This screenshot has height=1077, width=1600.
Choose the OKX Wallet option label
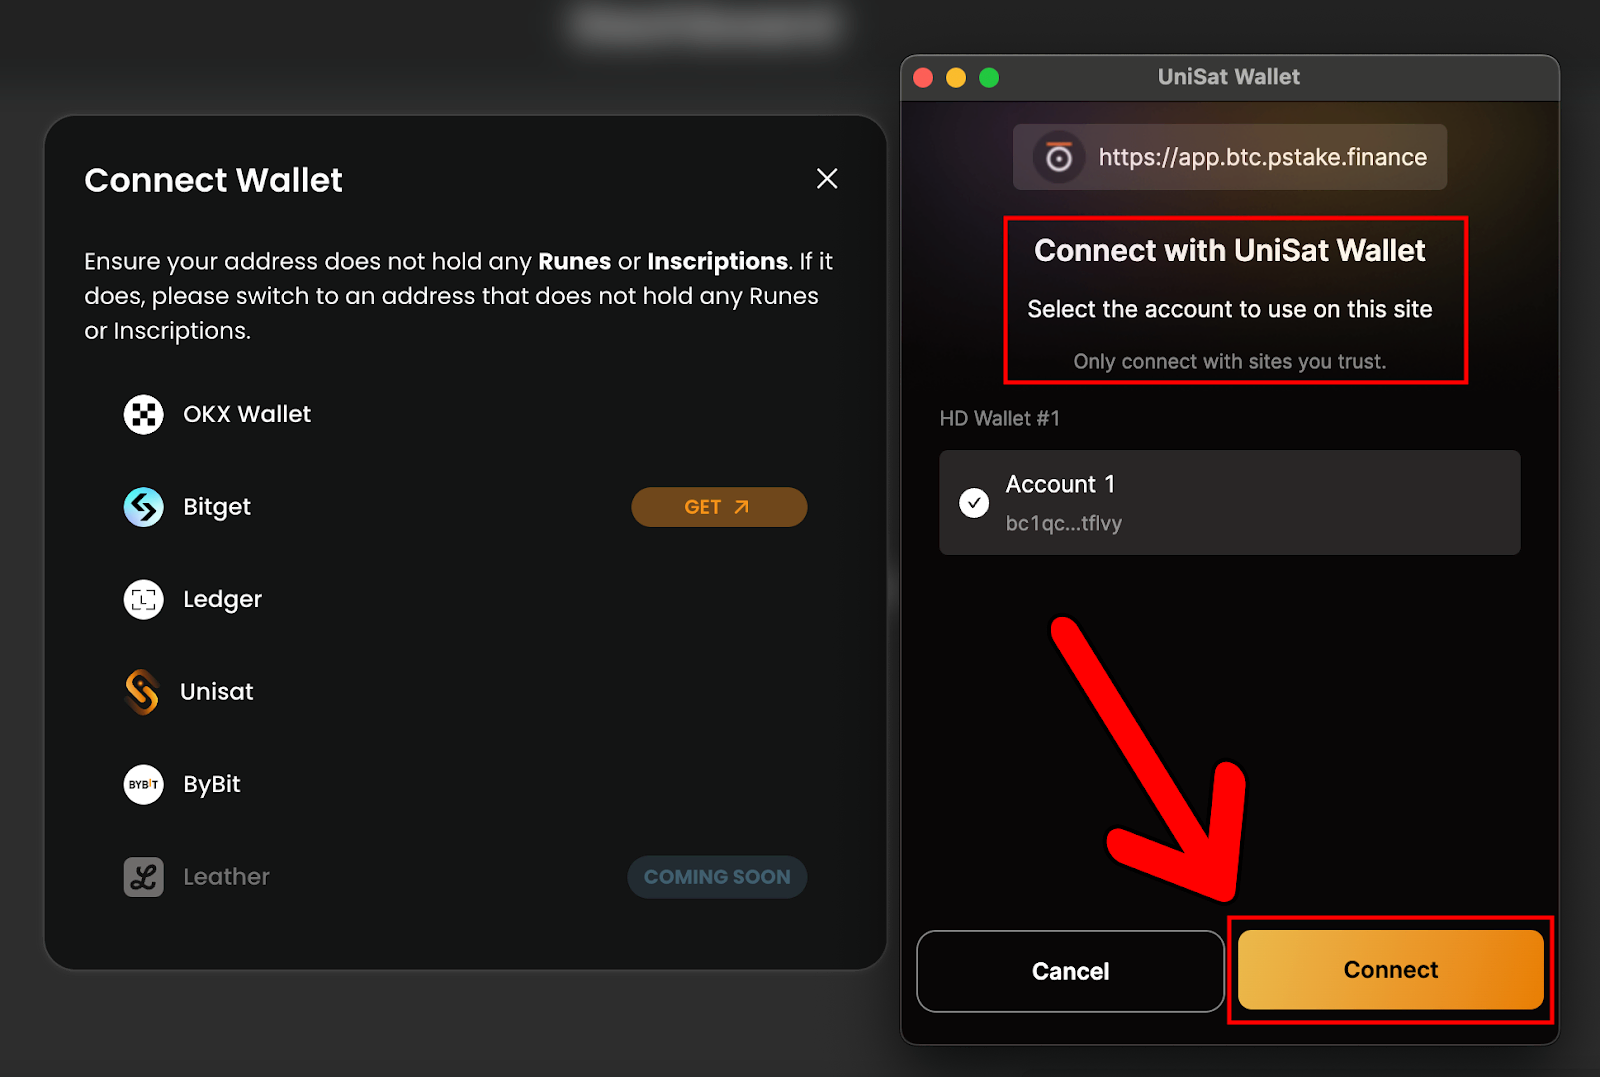pos(247,414)
